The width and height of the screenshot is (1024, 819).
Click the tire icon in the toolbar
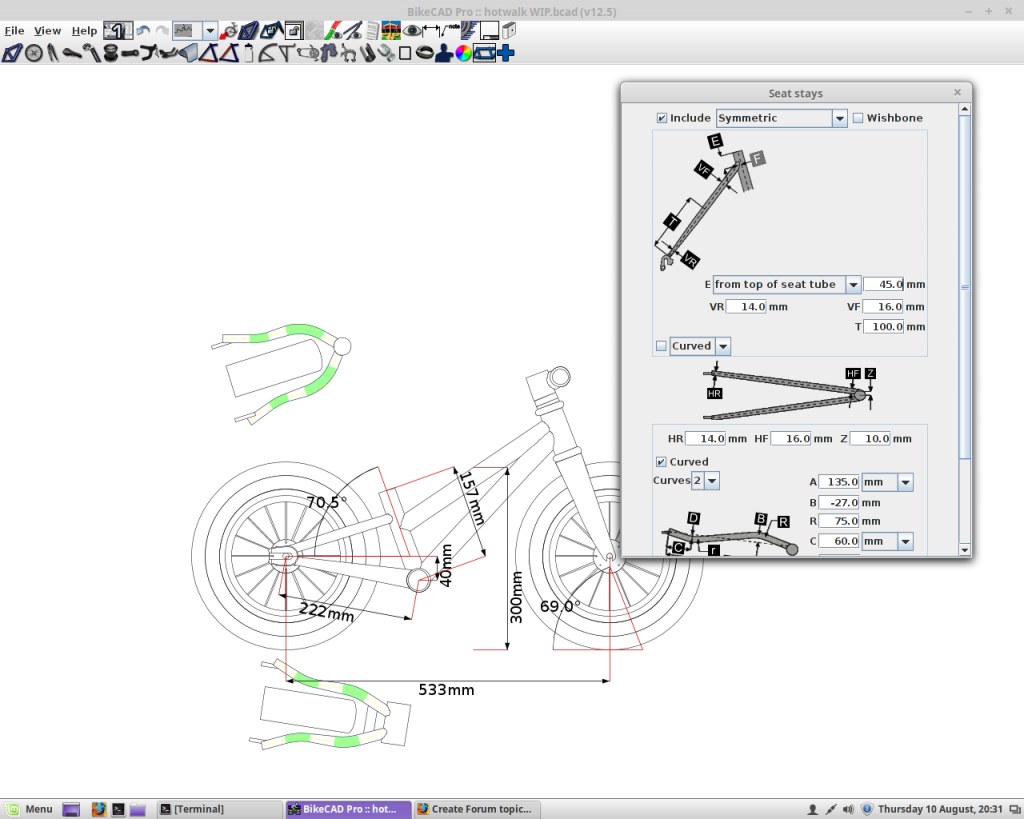(x=425, y=53)
